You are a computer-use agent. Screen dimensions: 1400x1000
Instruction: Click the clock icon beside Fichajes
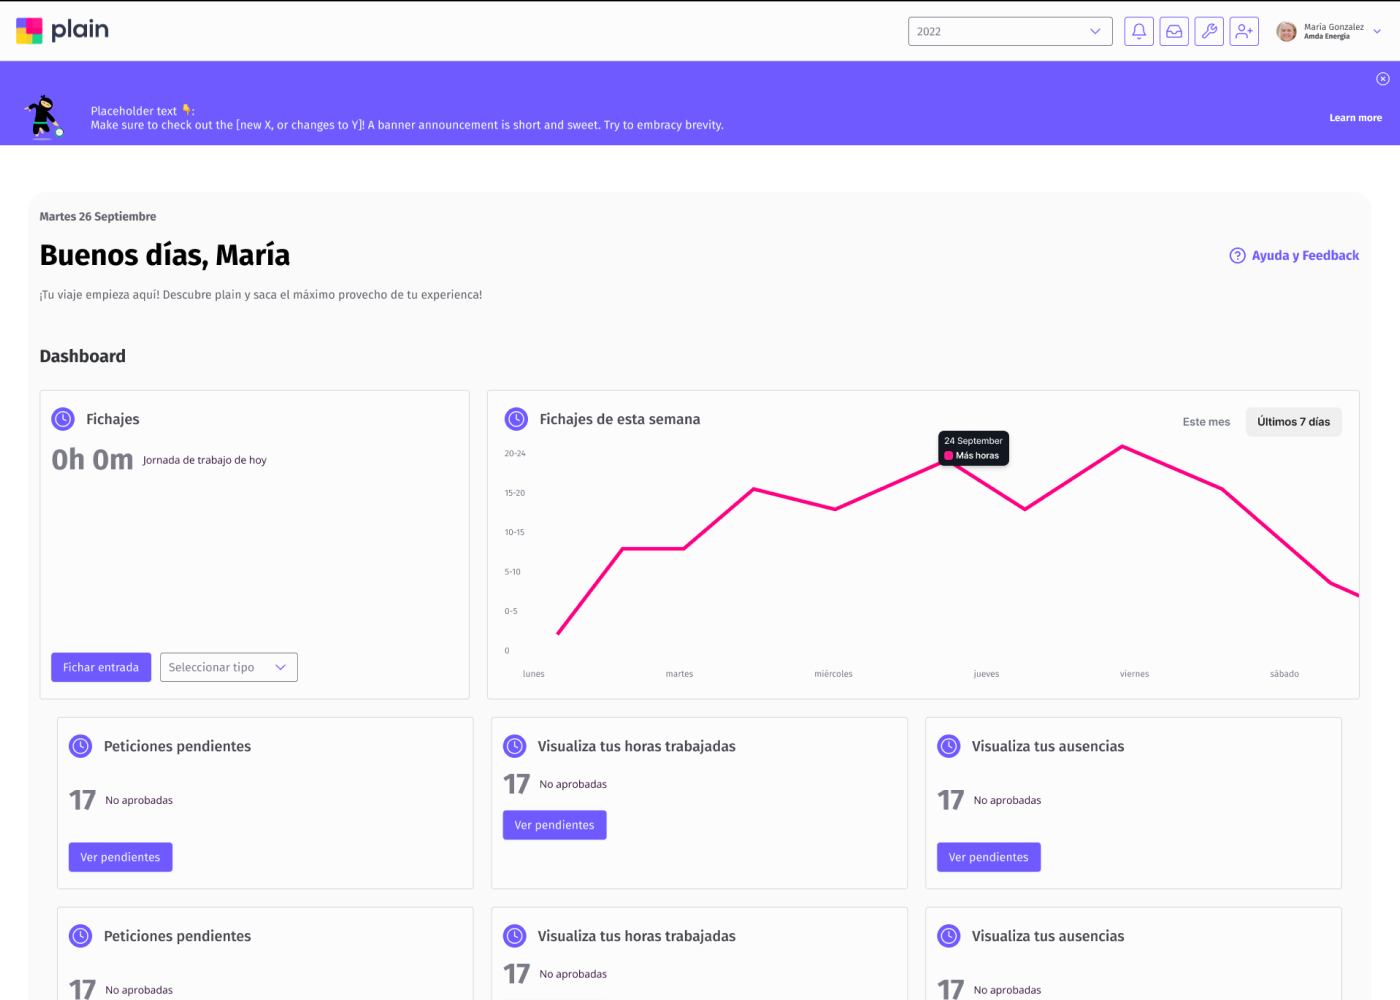point(63,419)
